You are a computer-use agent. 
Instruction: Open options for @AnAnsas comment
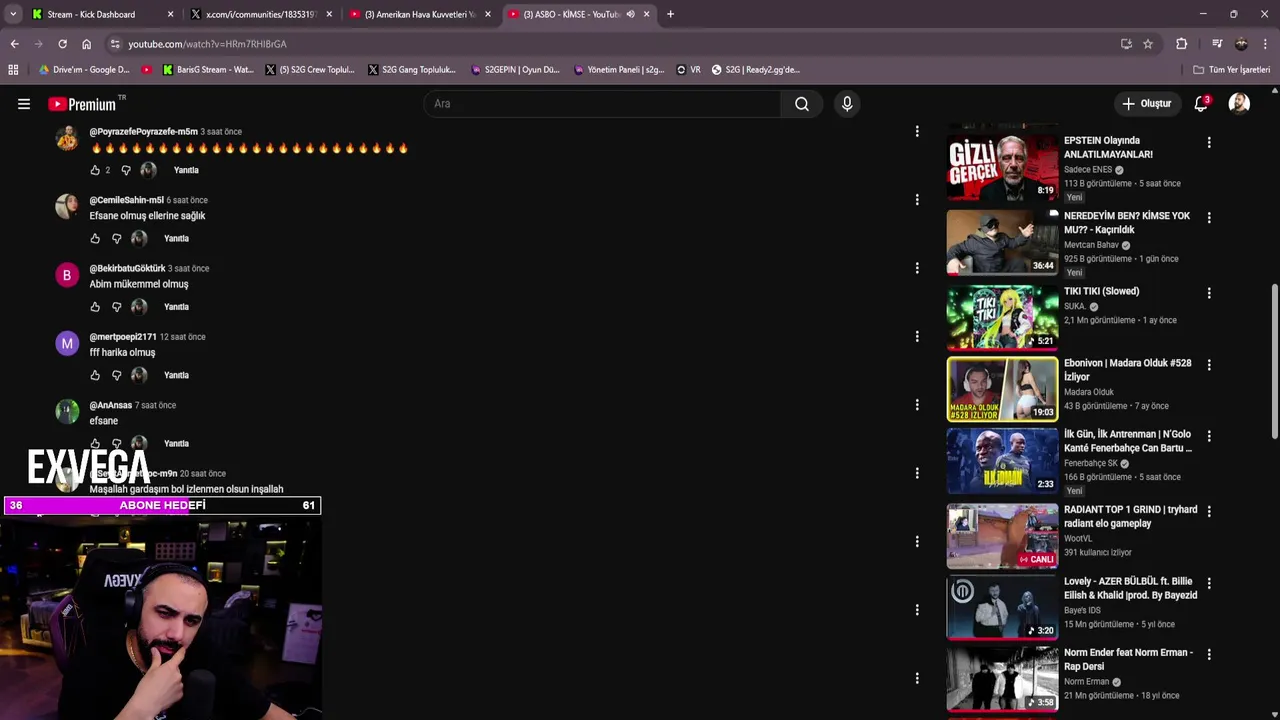coord(917,405)
